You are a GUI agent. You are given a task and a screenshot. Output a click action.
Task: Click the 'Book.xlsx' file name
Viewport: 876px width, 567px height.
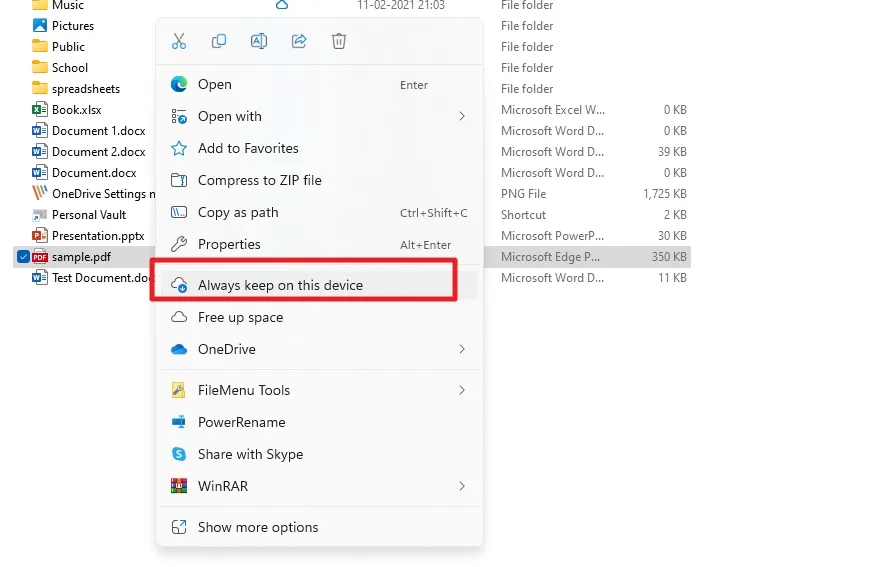77,109
